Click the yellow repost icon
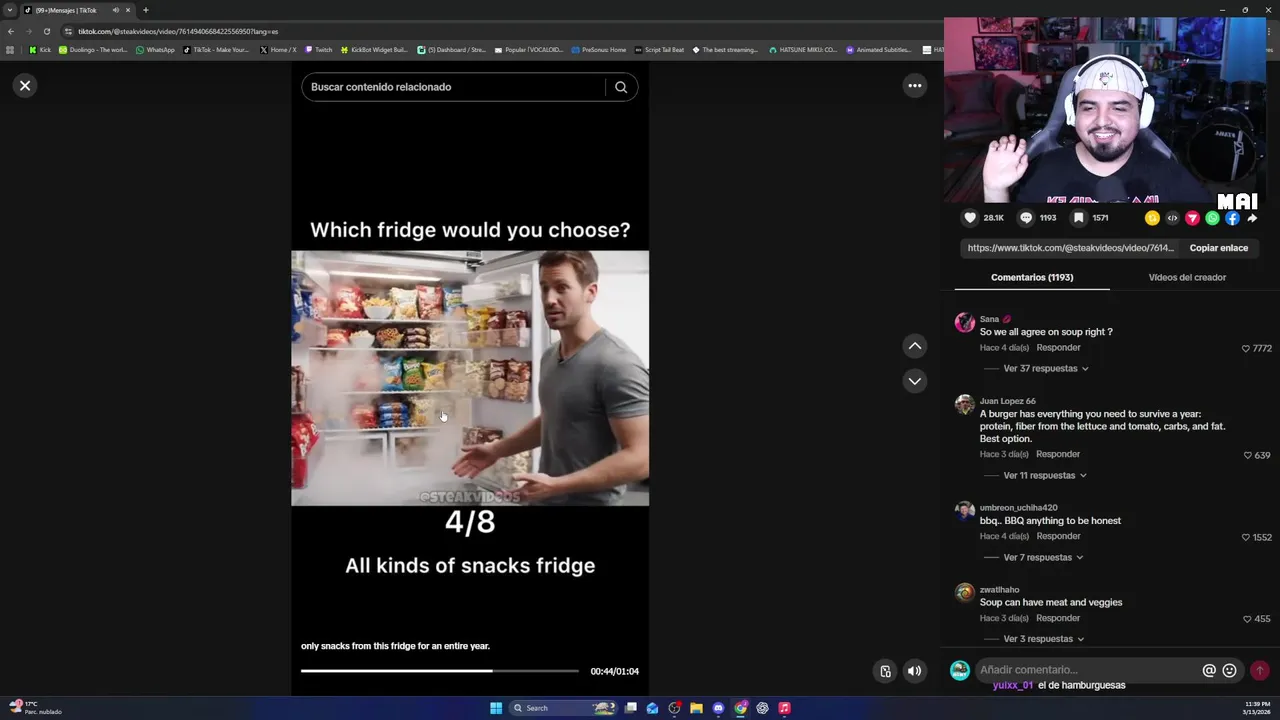The width and height of the screenshot is (1280, 720). coord(1152,218)
